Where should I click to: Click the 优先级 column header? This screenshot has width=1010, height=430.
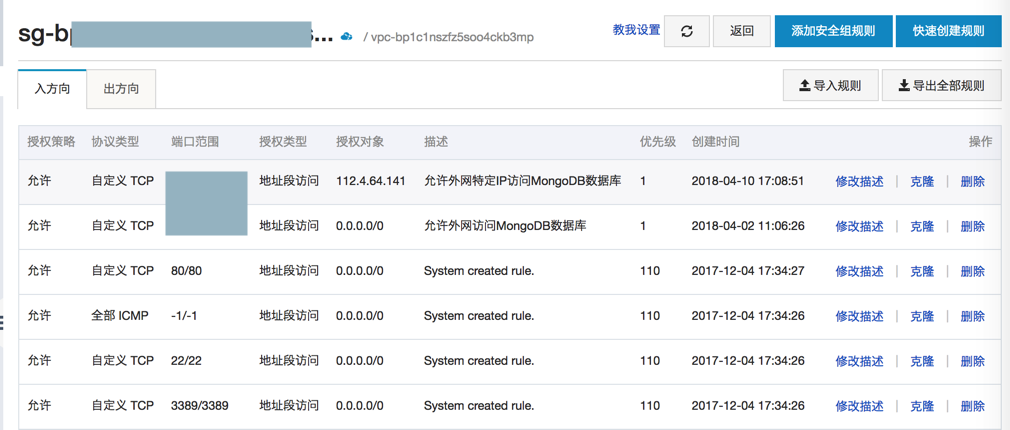coord(658,142)
